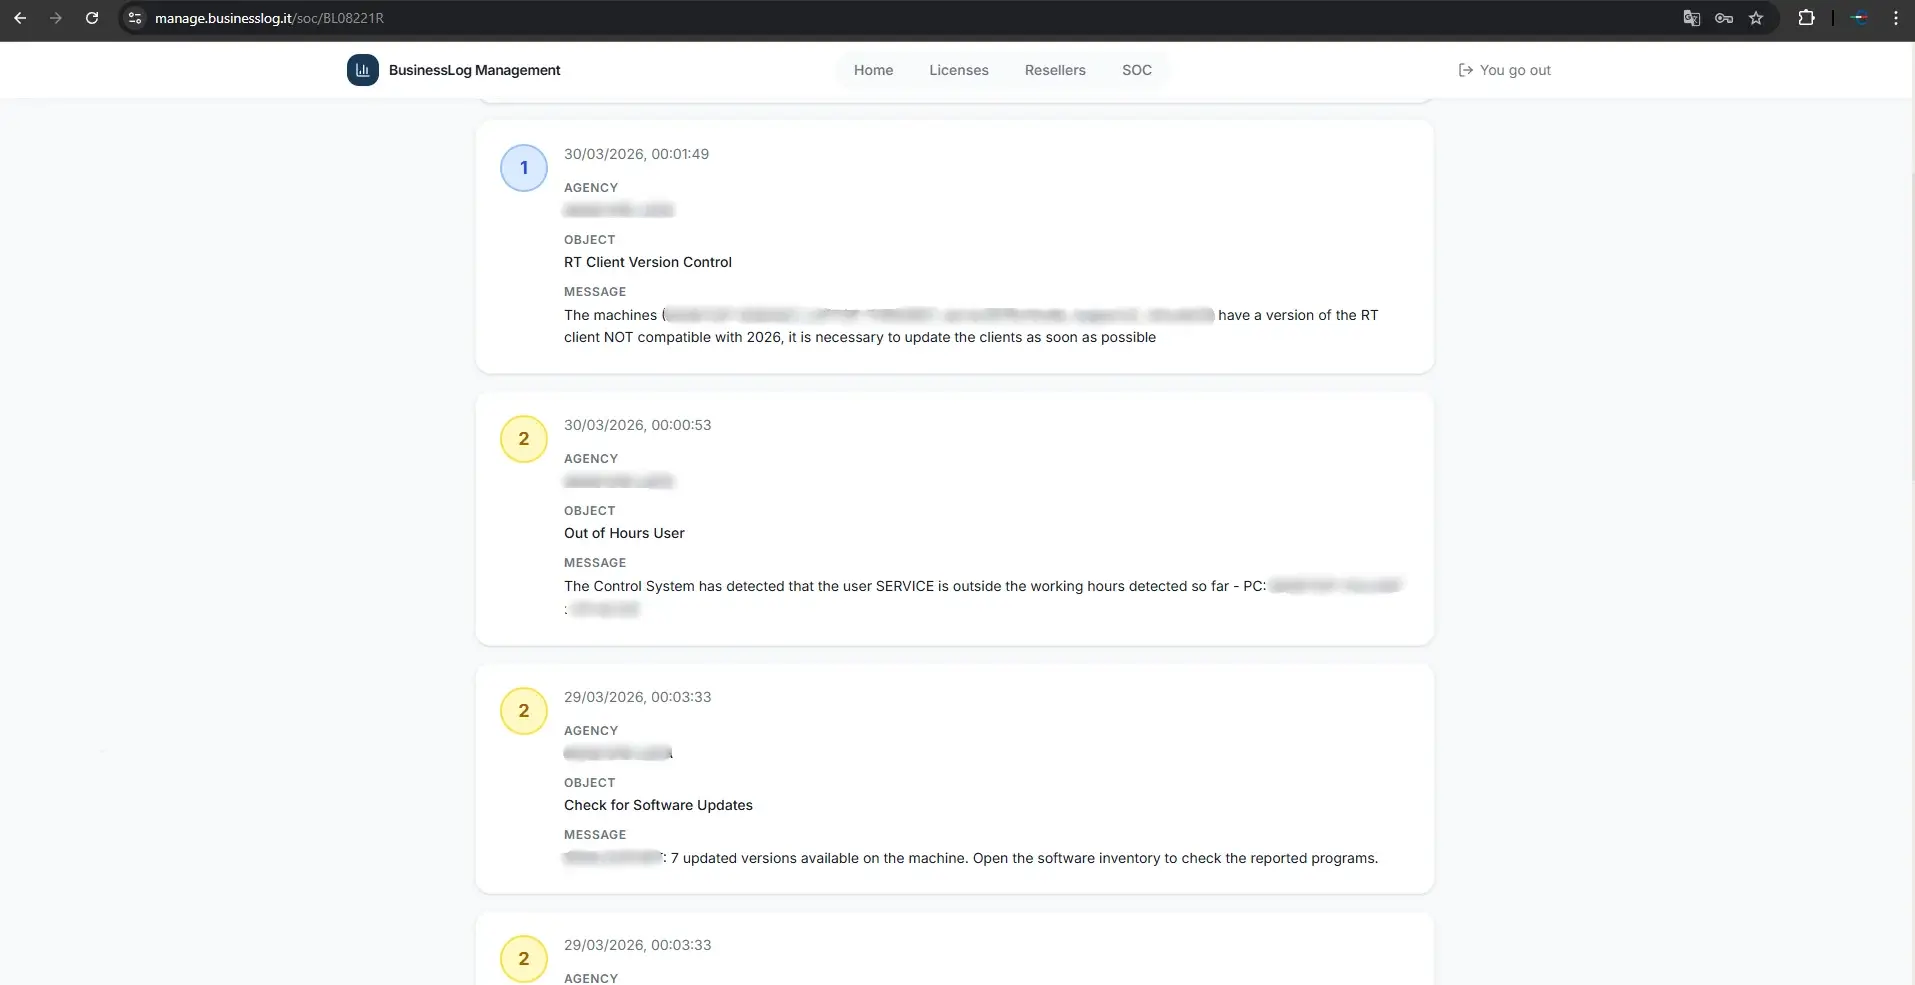This screenshot has height=985, width=1915.
Task: Select timestamp 30/03/2026, 00:00:53
Action: (637, 425)
